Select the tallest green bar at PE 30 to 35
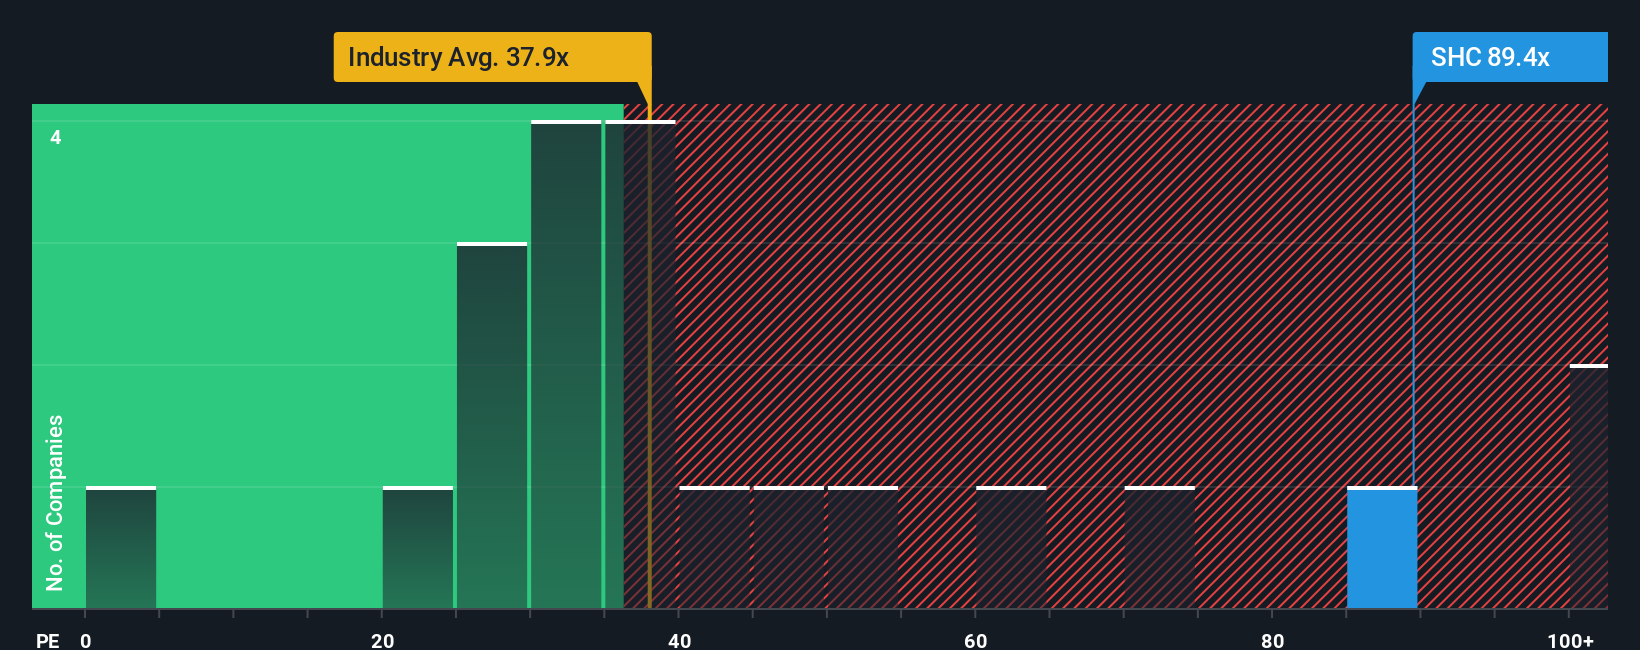The height and width of the screenshot is (650, 1640). click(x=566, y=365)
